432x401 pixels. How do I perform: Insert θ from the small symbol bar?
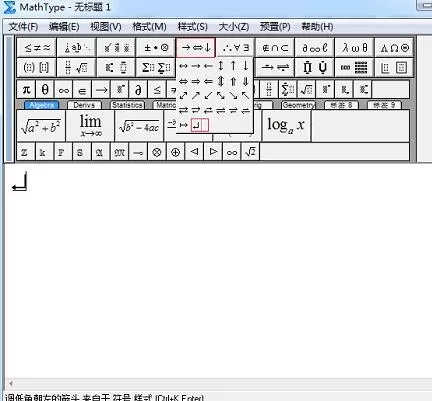coord(45,89)
